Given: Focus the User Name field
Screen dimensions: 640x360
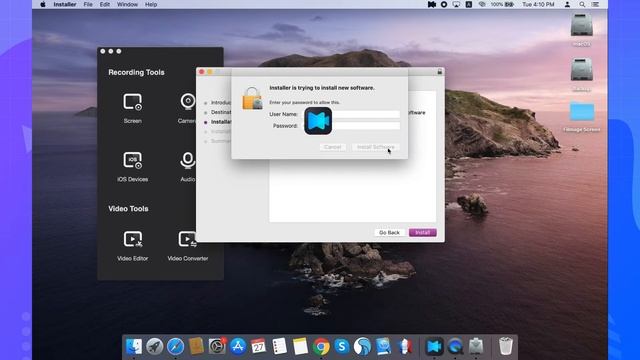Looking at the screenshot, I should 351,114.
